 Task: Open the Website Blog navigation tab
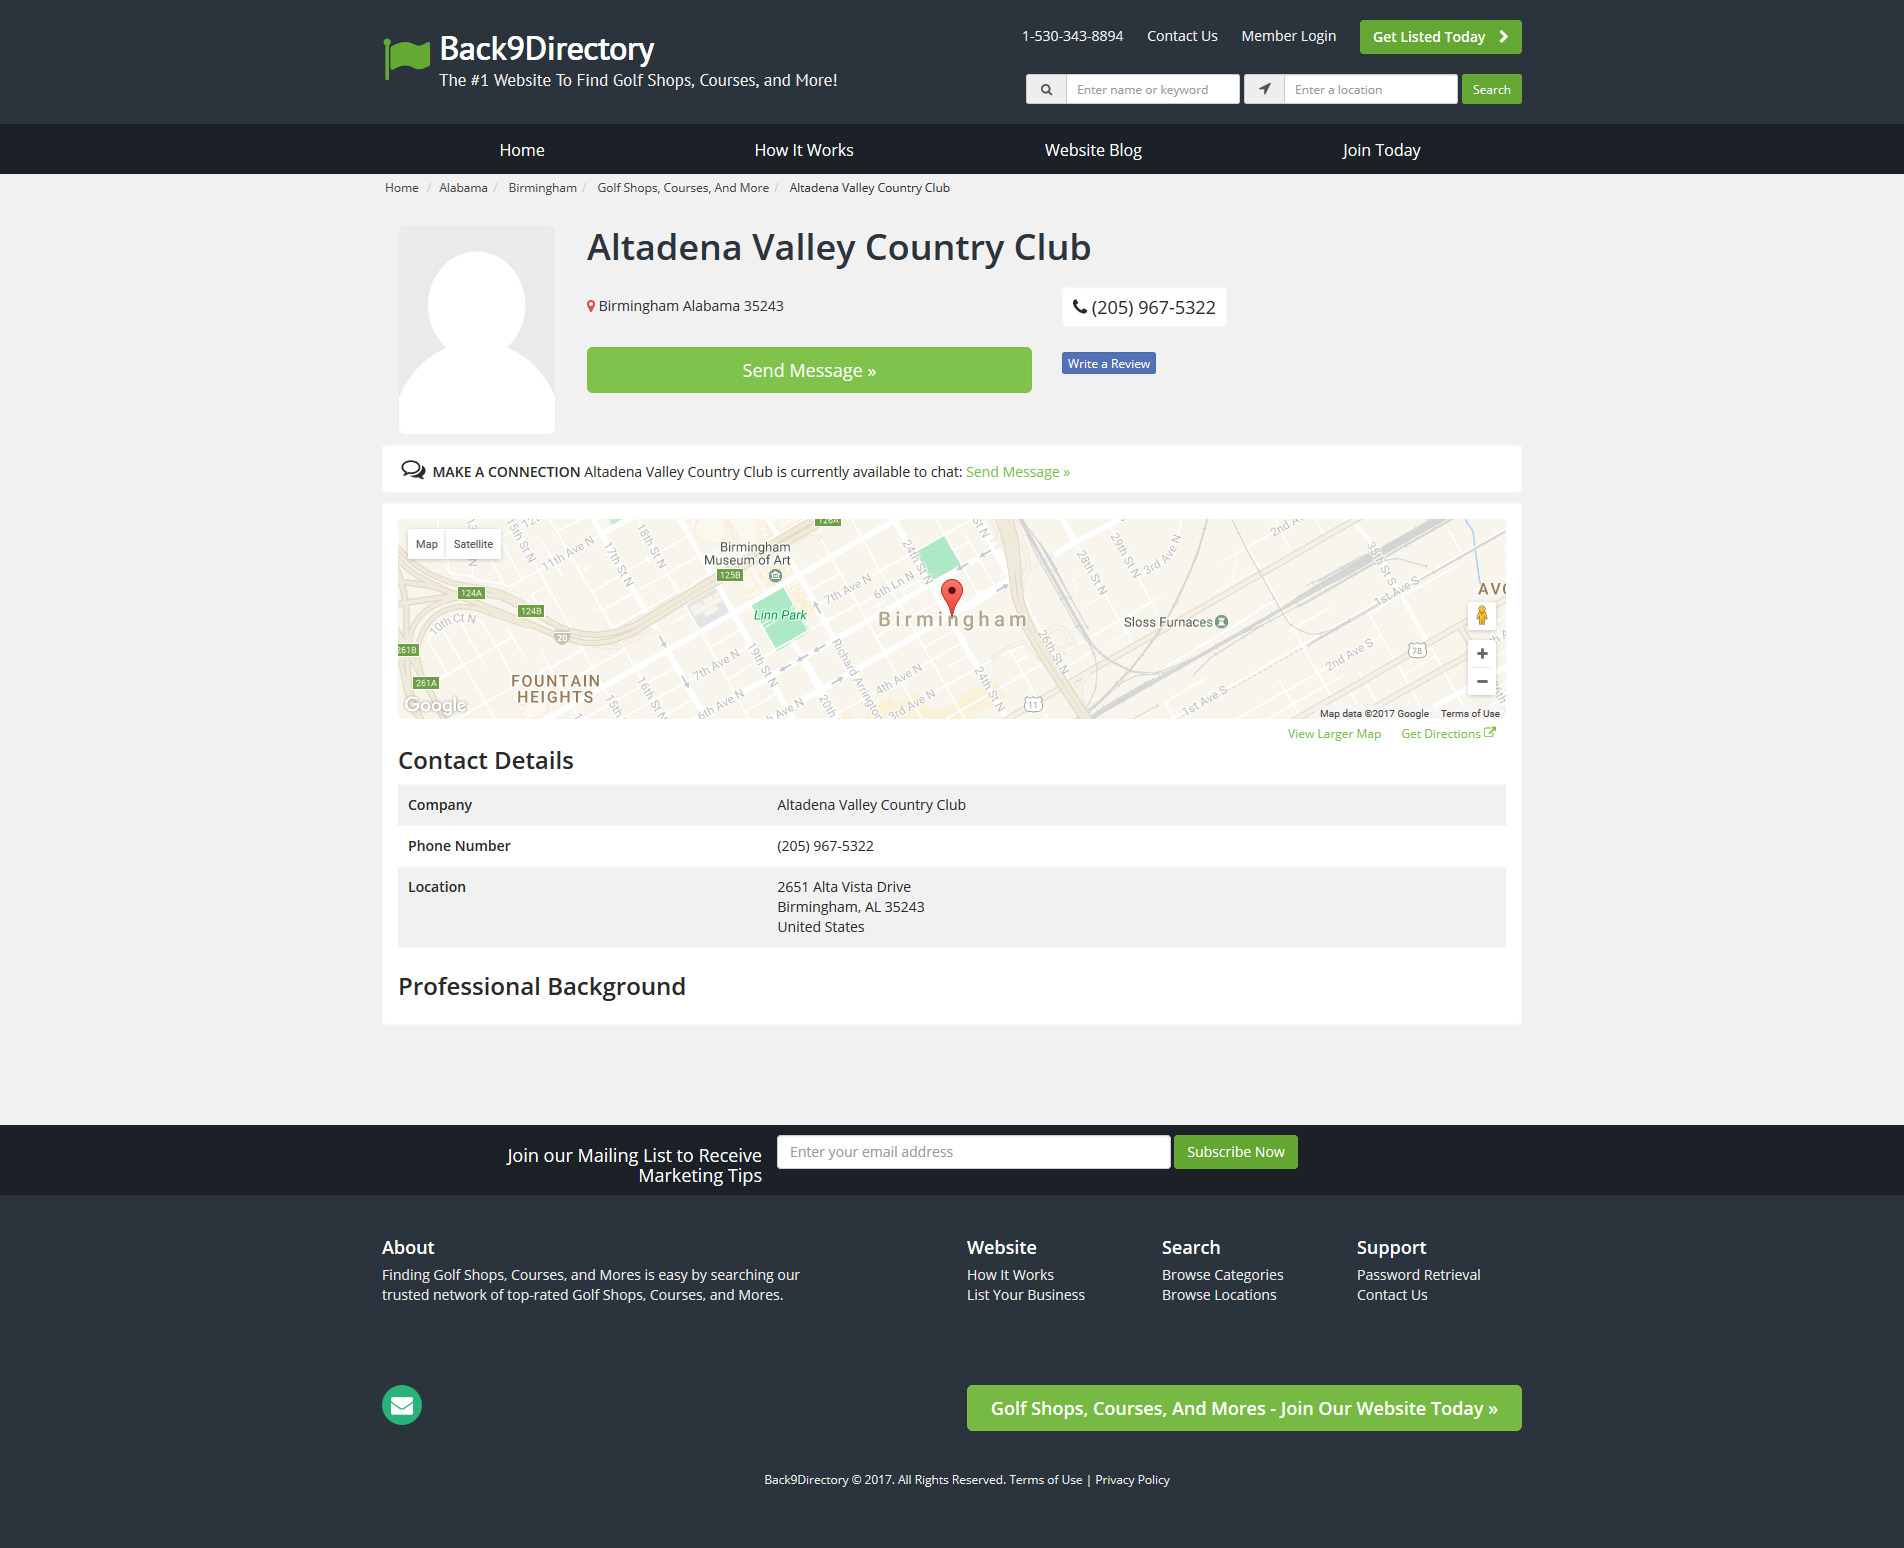(1093, 150)
